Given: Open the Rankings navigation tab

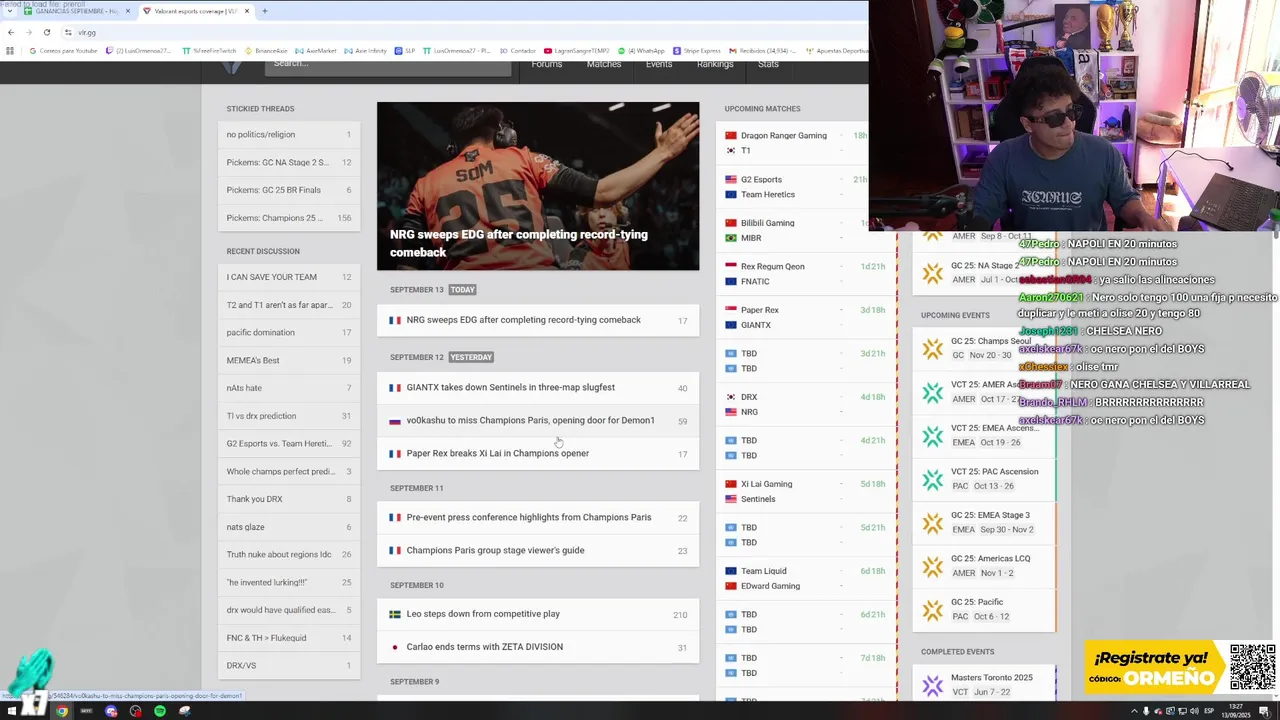Looking at the screenshot, I should click(715, 64).
